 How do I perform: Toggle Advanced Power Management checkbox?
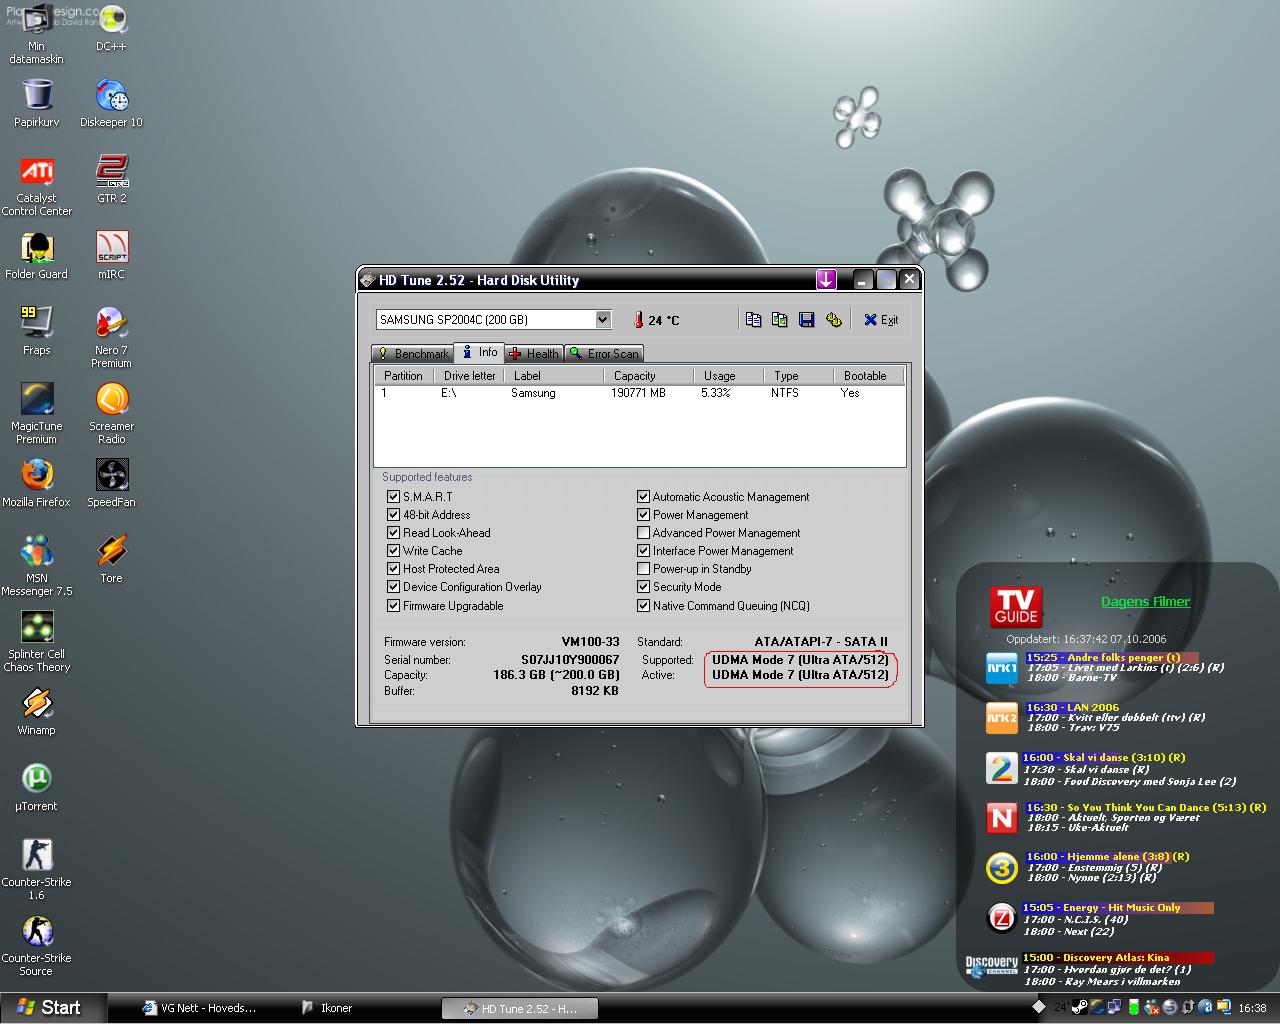tap(643, 532)
